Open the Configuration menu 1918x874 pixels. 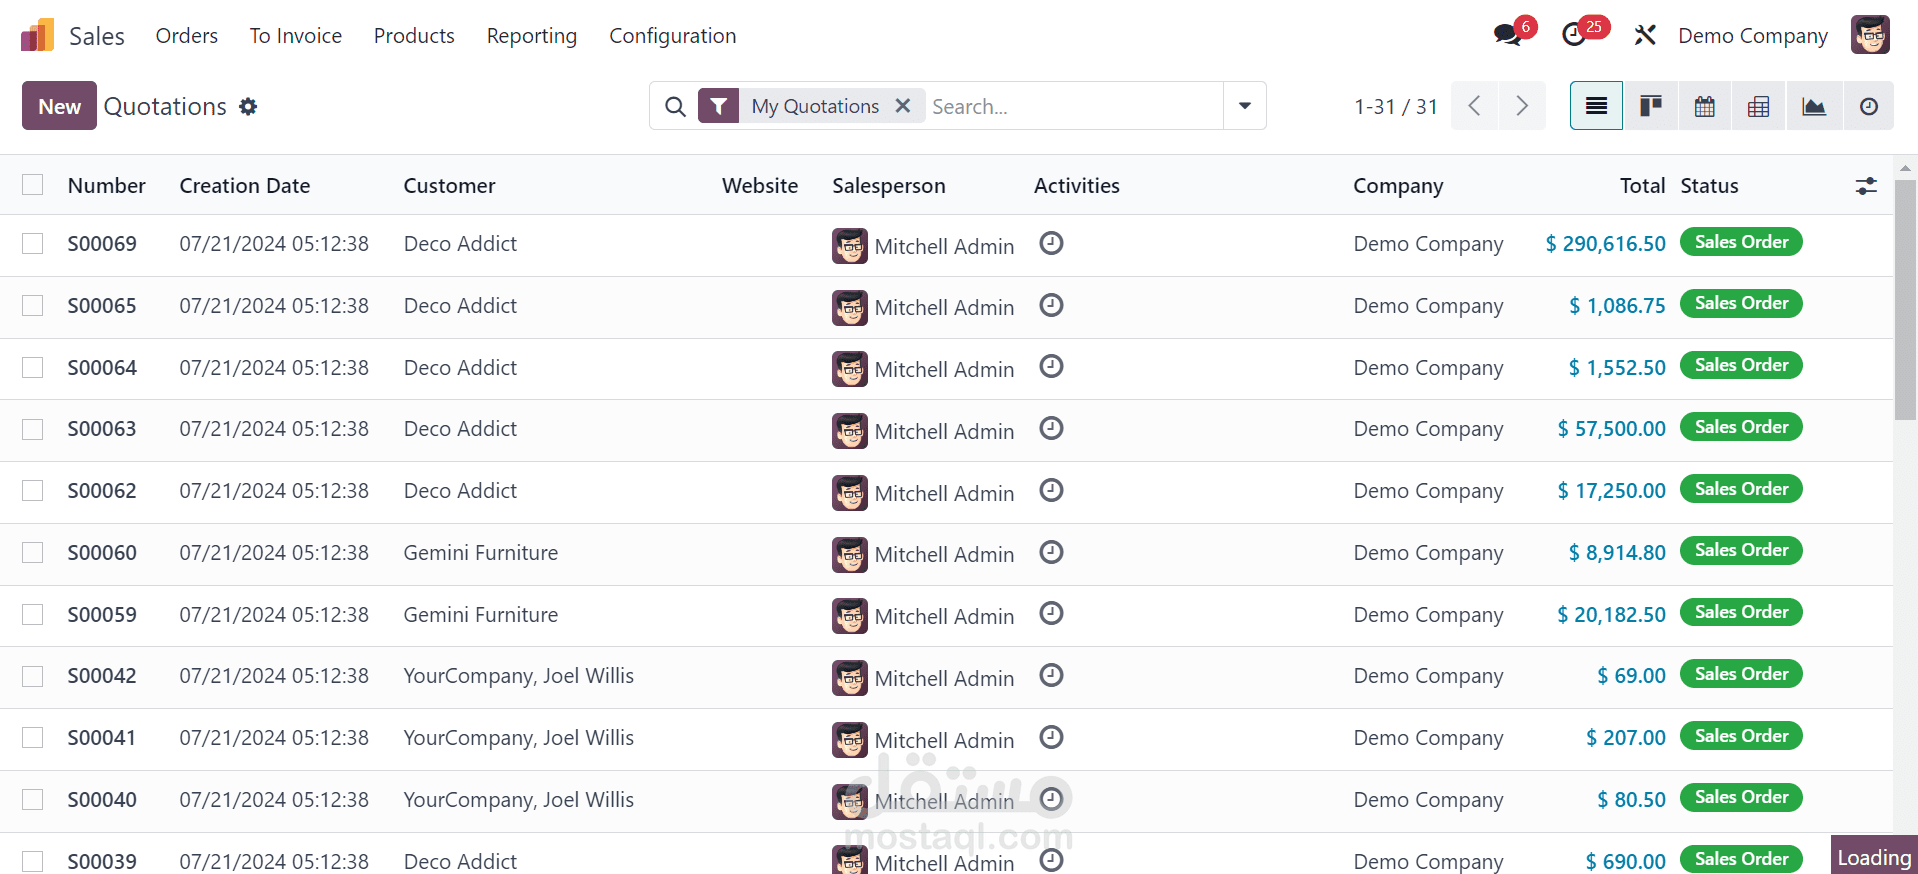click(x=673, y=36)
